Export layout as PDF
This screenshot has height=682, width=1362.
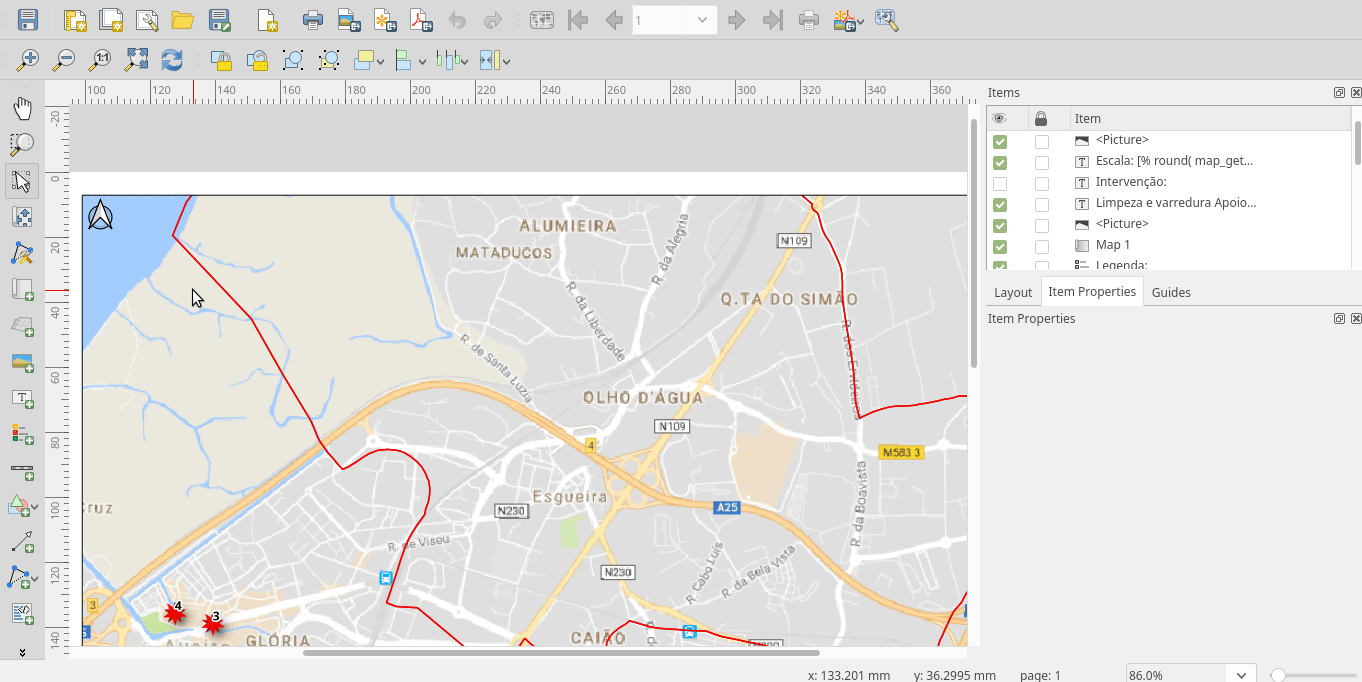421,20
